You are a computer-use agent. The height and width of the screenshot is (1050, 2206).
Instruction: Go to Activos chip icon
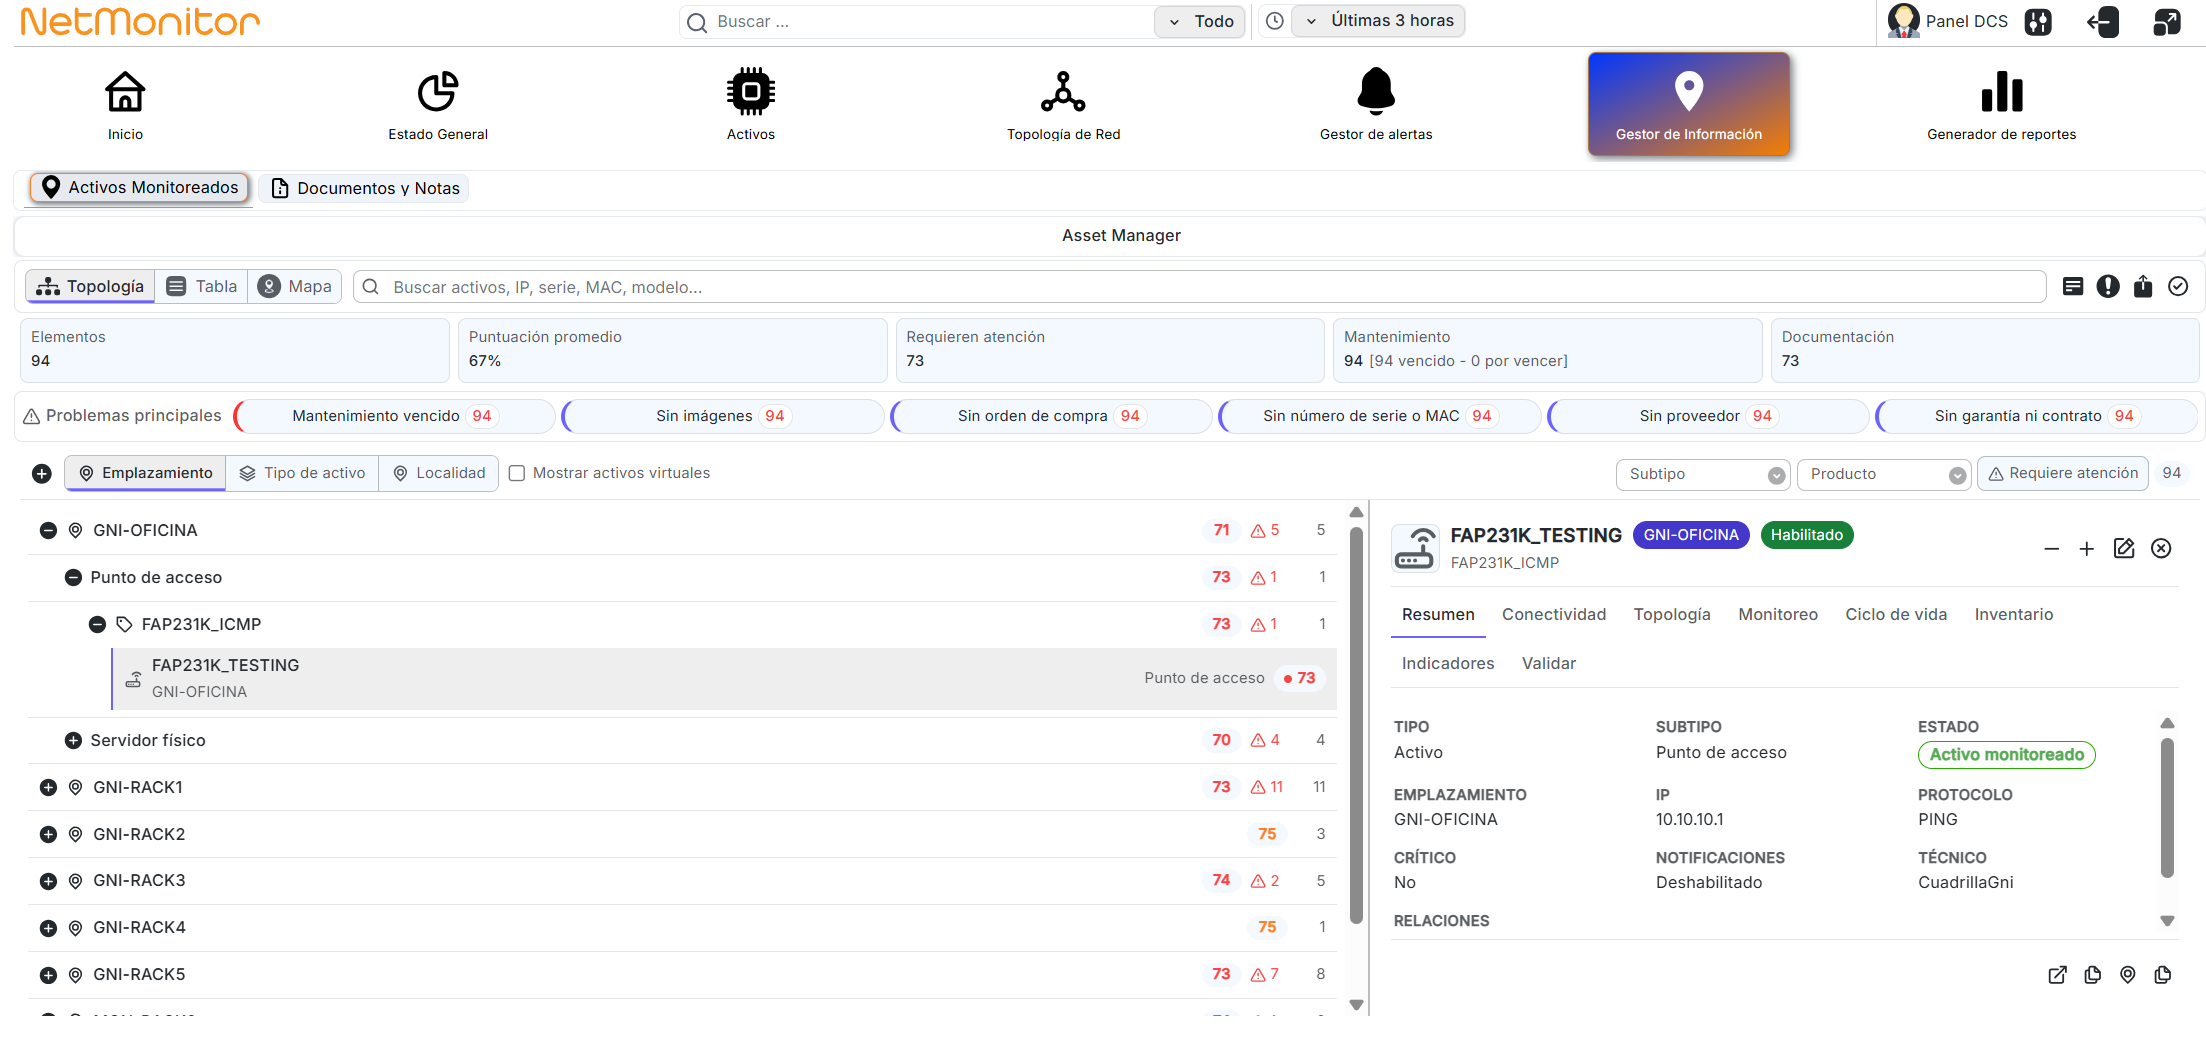[751, 92]
